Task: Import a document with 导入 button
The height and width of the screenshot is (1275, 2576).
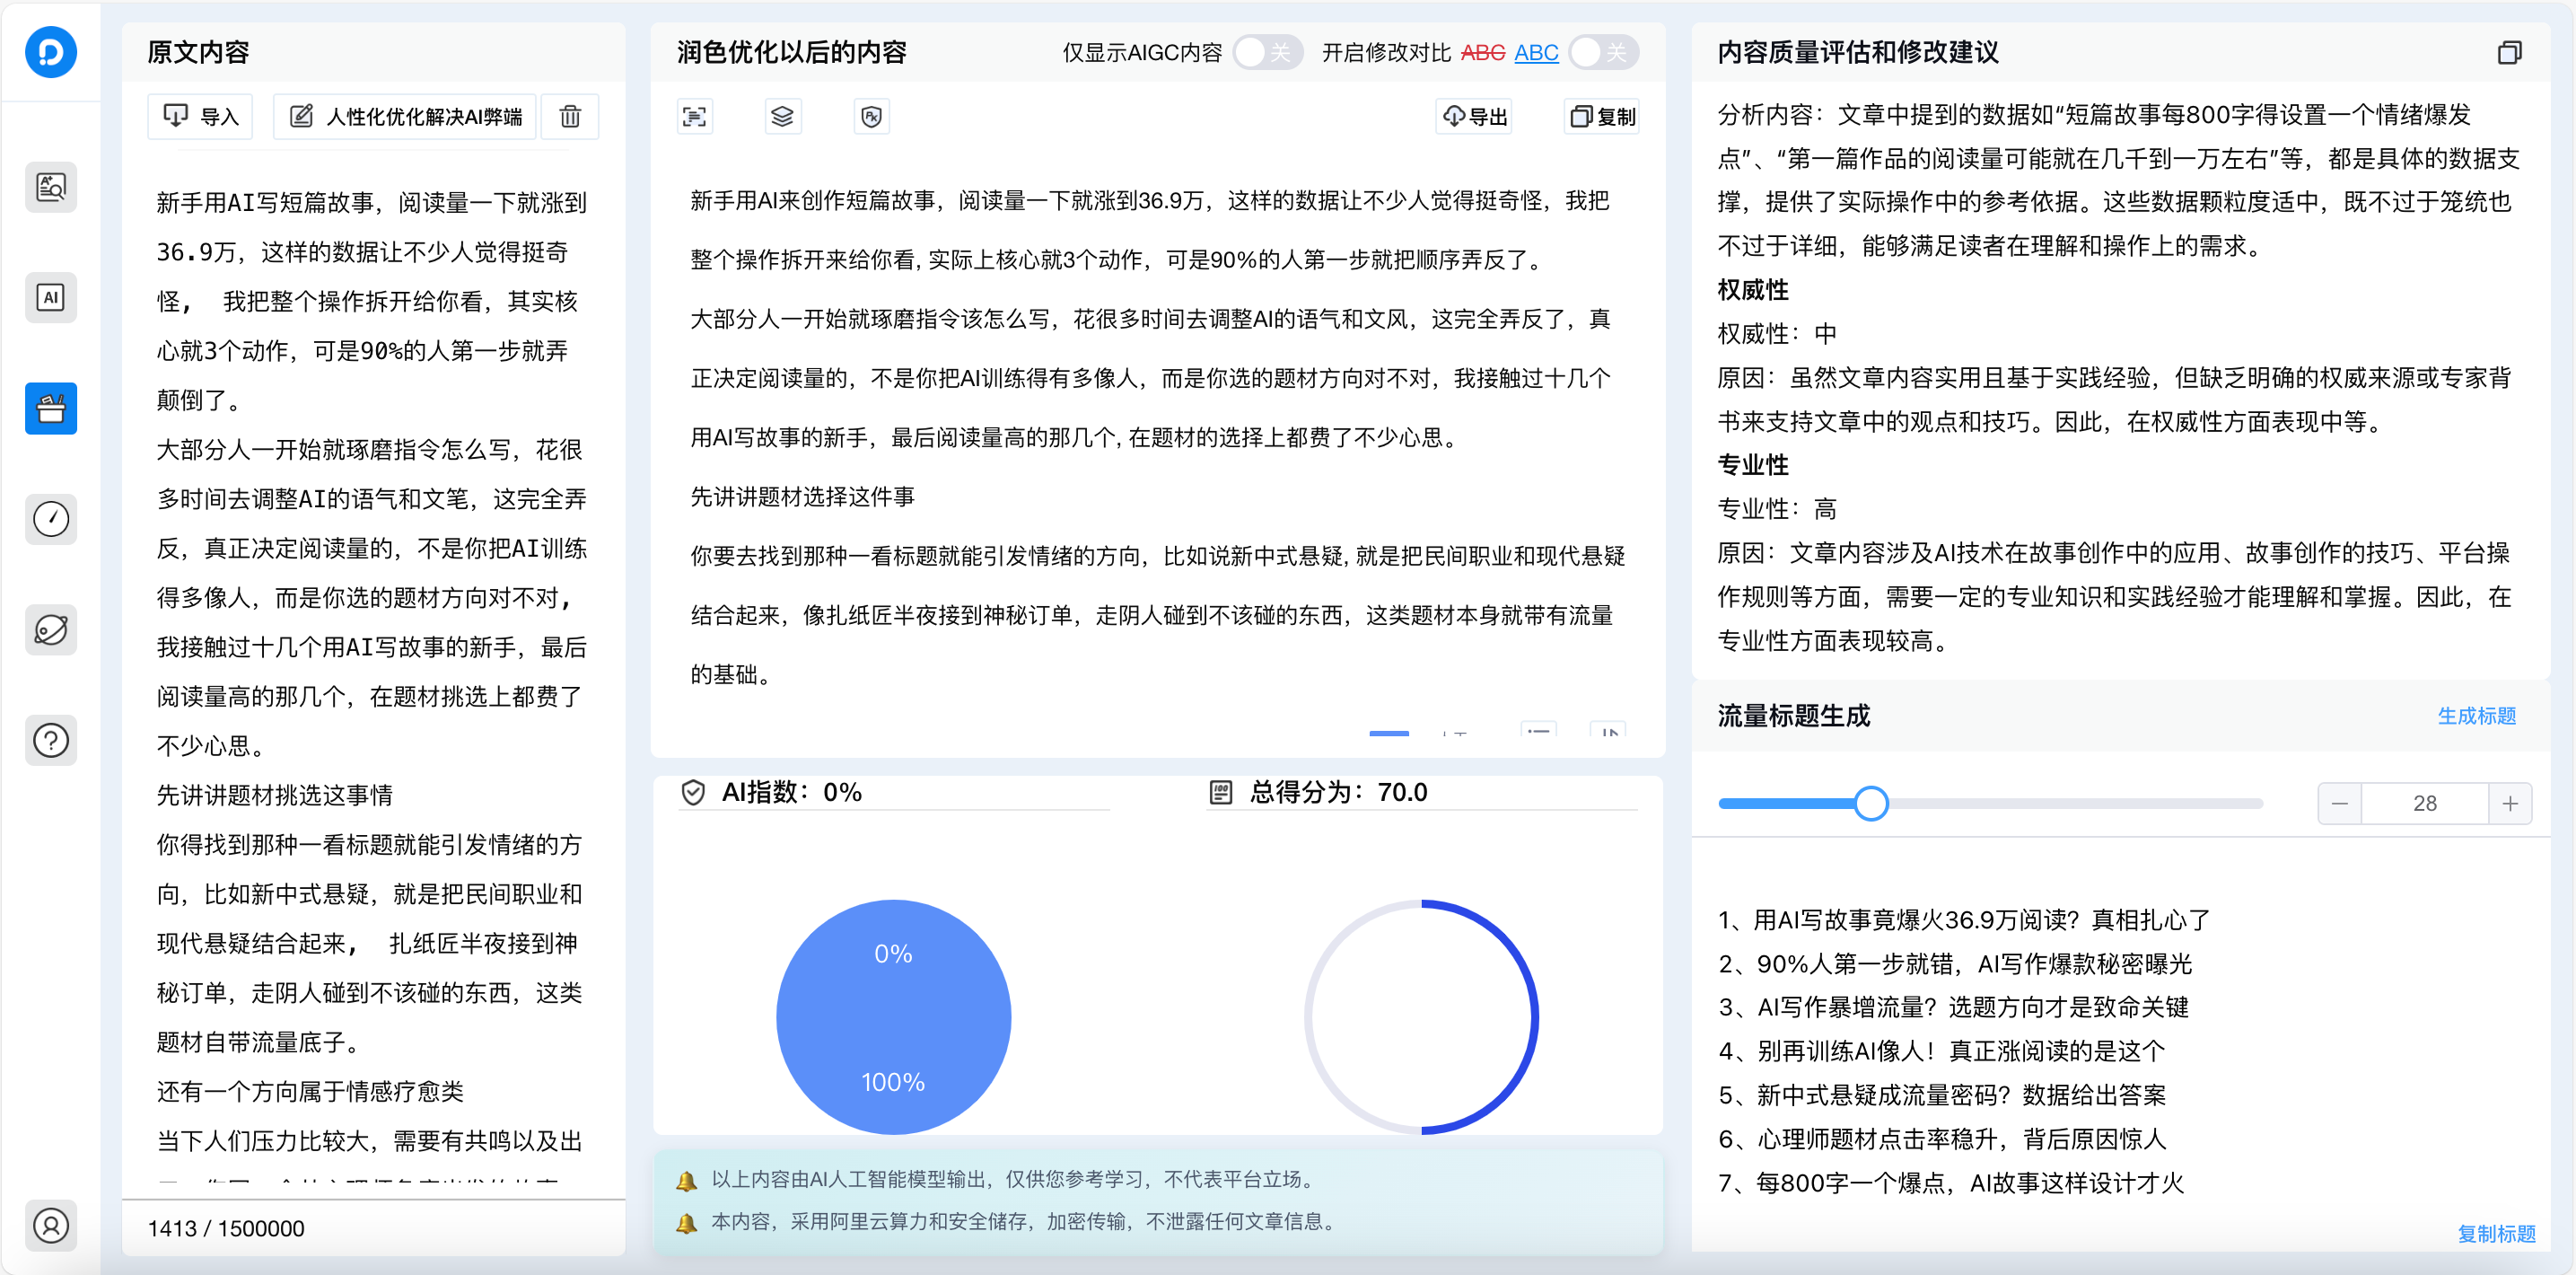Action: coord(200,115)
